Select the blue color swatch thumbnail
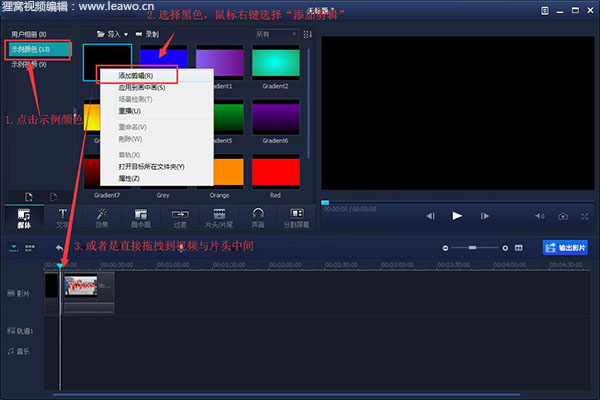 pos(163,57)
